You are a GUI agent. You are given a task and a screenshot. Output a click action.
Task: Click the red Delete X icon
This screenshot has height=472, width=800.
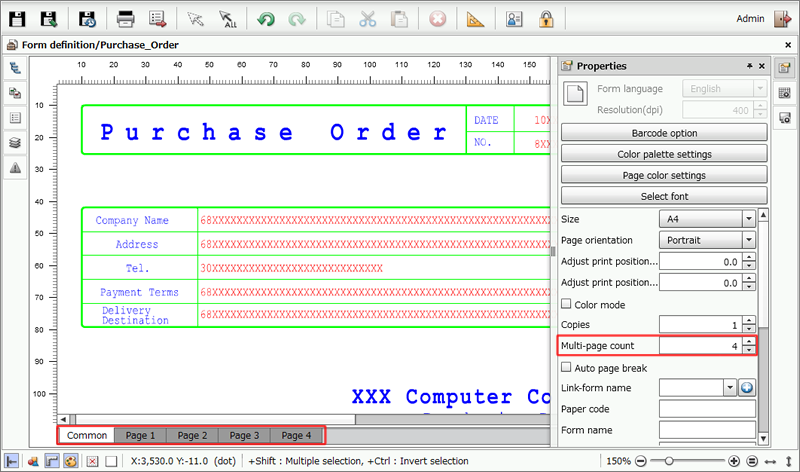437,19
